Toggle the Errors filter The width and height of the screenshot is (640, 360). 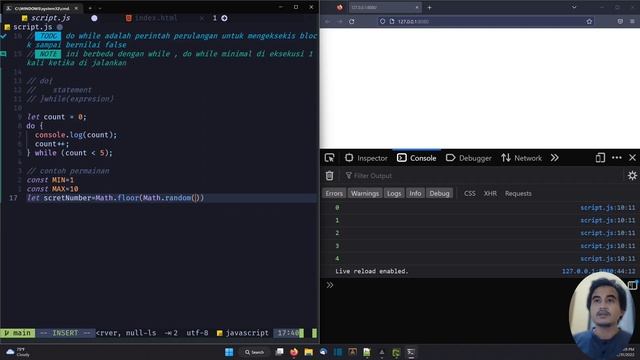point(334,193)
